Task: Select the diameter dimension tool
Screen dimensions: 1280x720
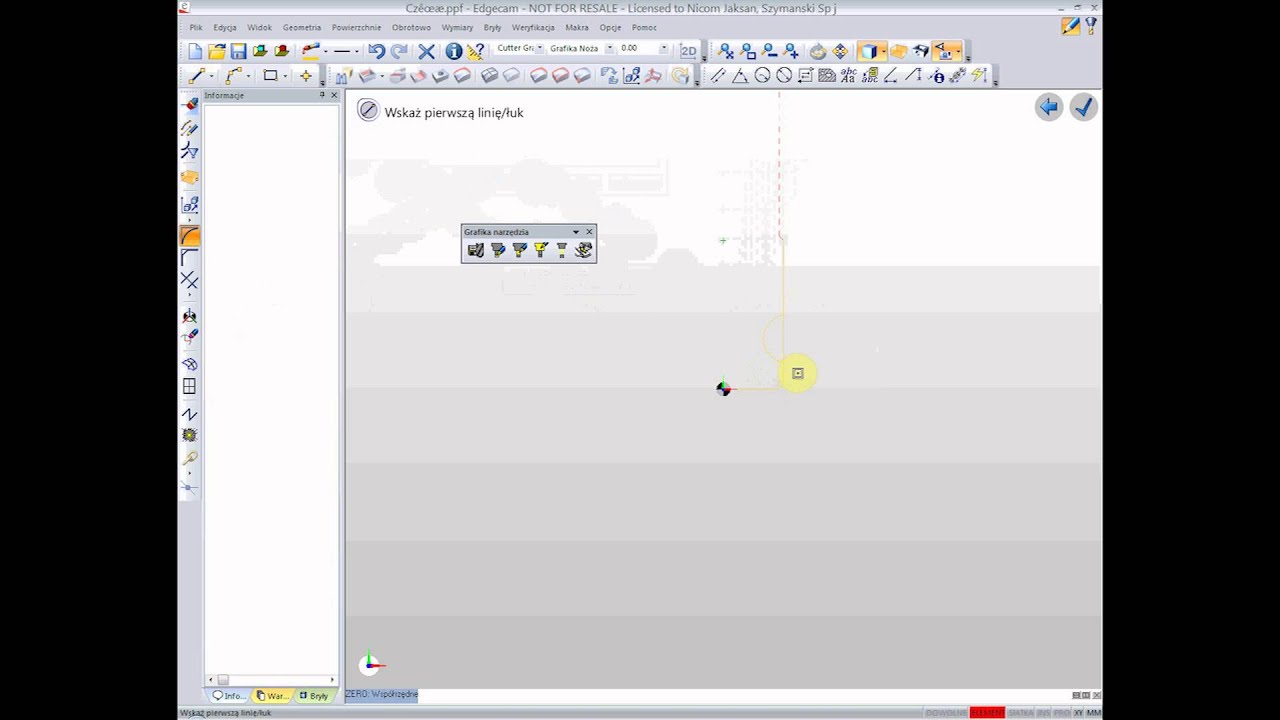Action: point(784,76)
